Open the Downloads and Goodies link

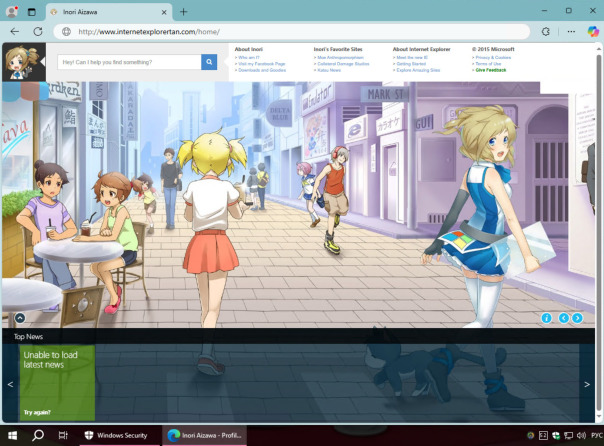pyautogui.click(x=261, y=70)
